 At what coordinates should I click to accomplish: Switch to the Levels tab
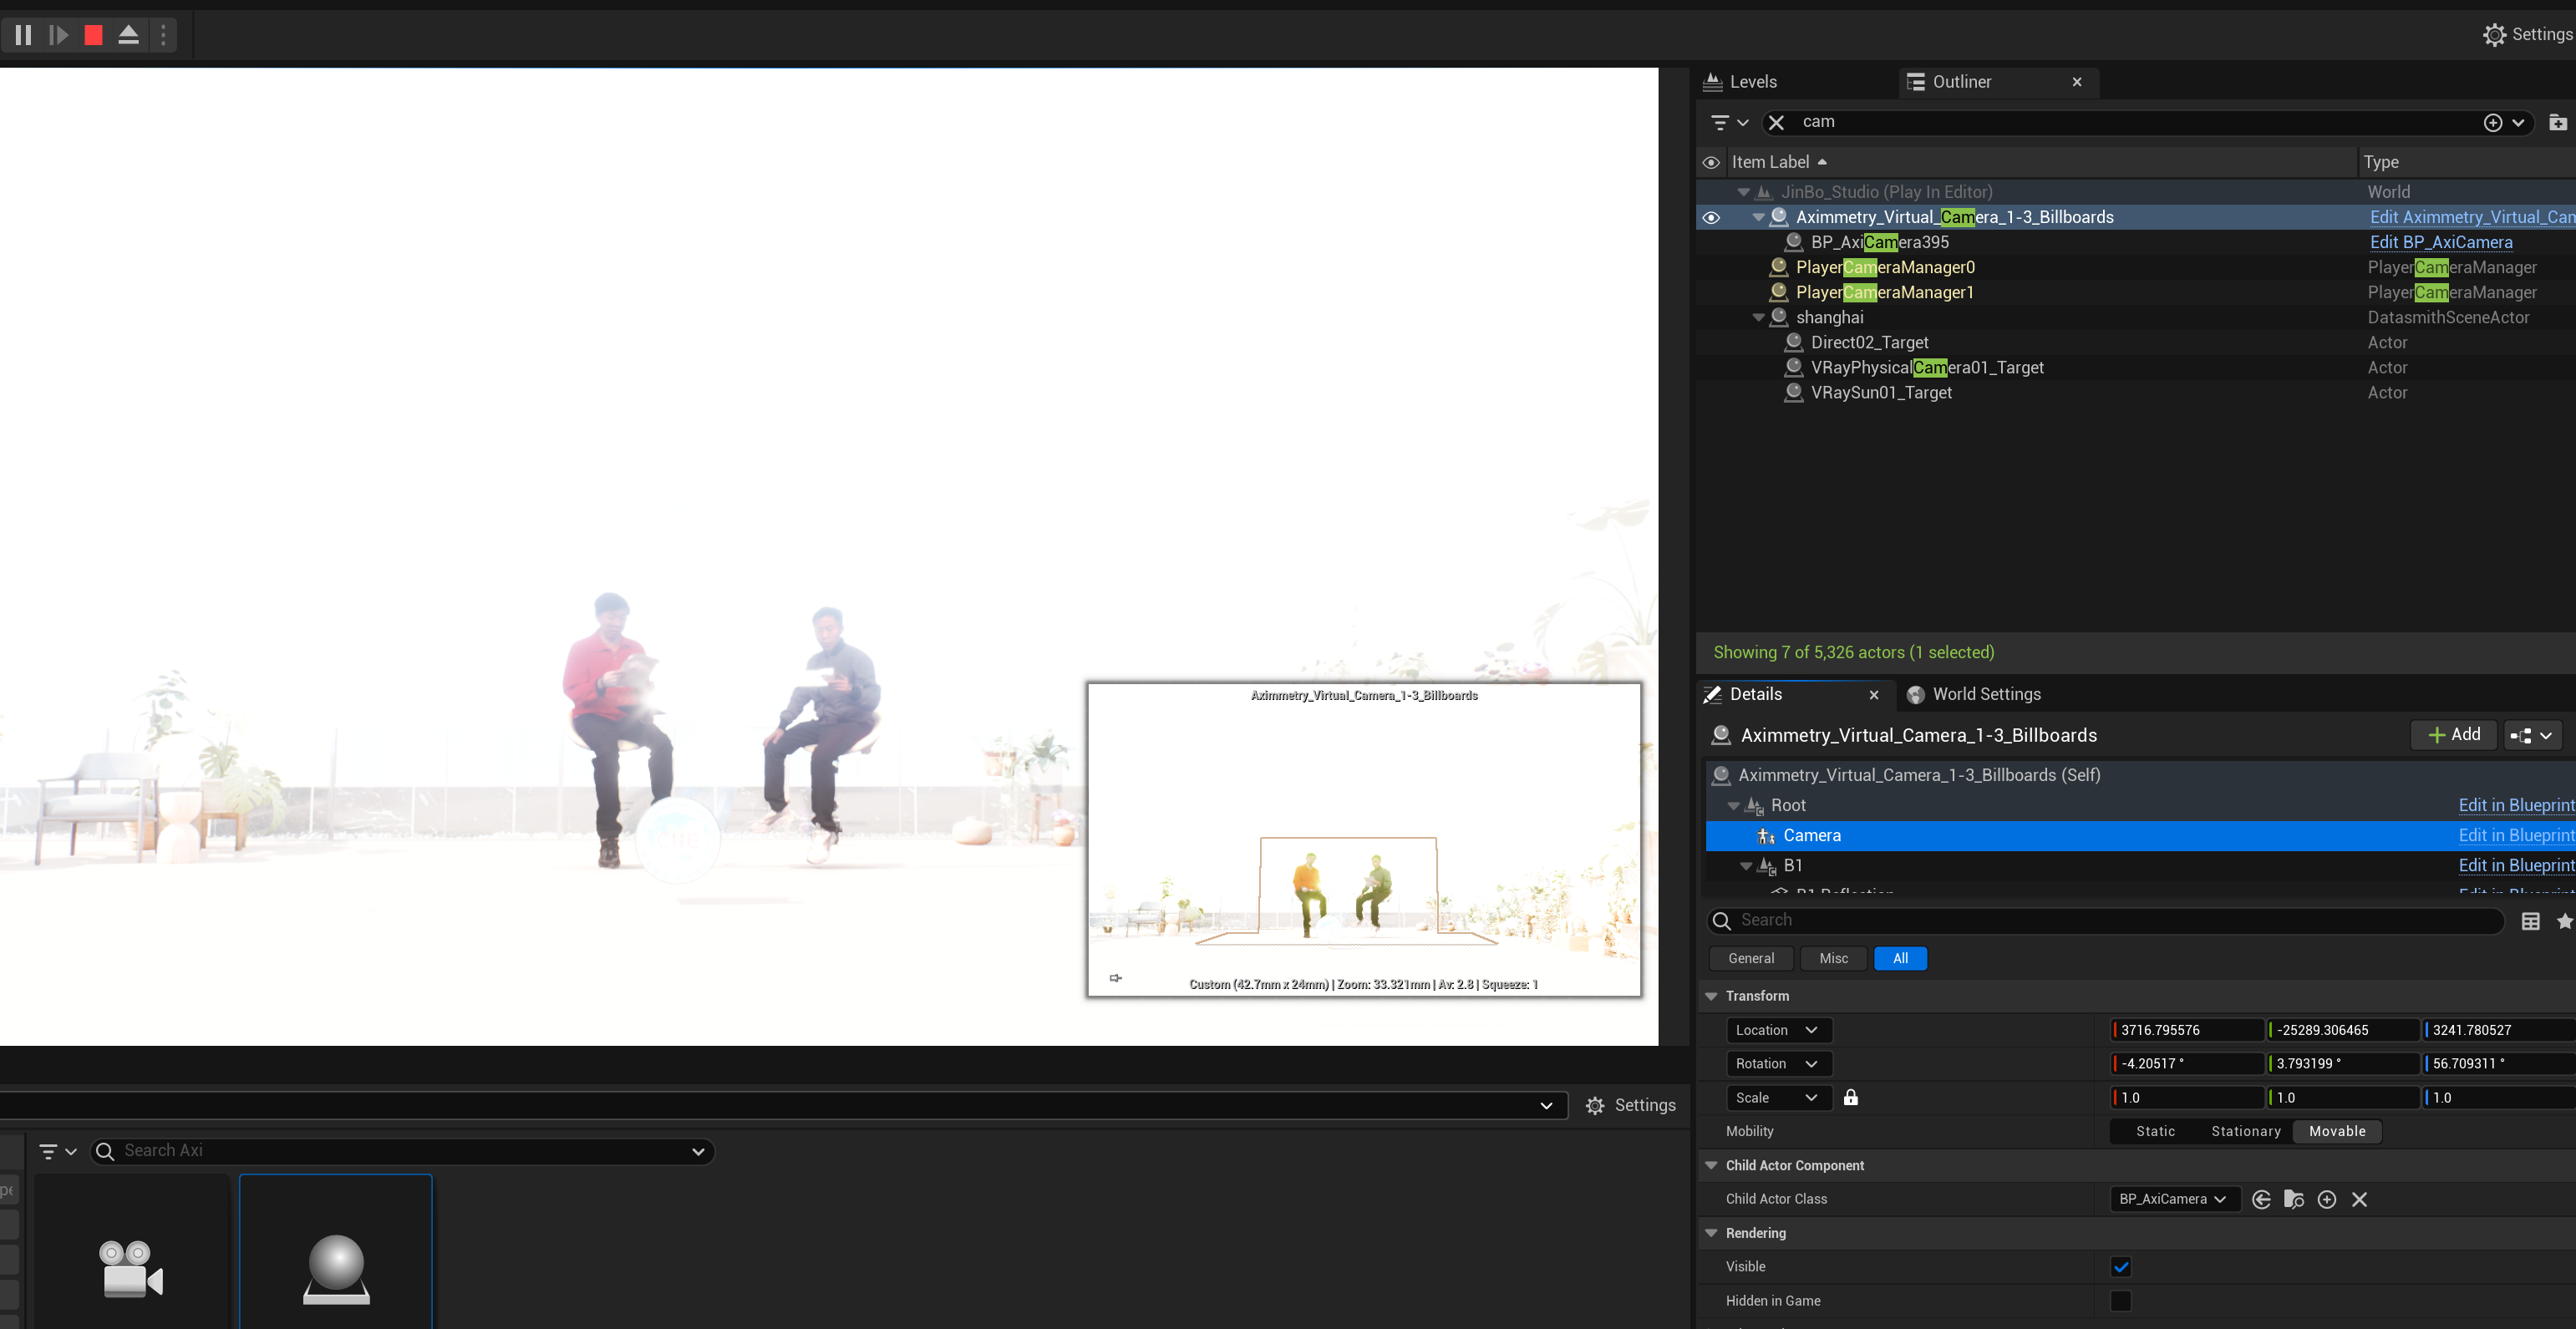(1752, 81)
